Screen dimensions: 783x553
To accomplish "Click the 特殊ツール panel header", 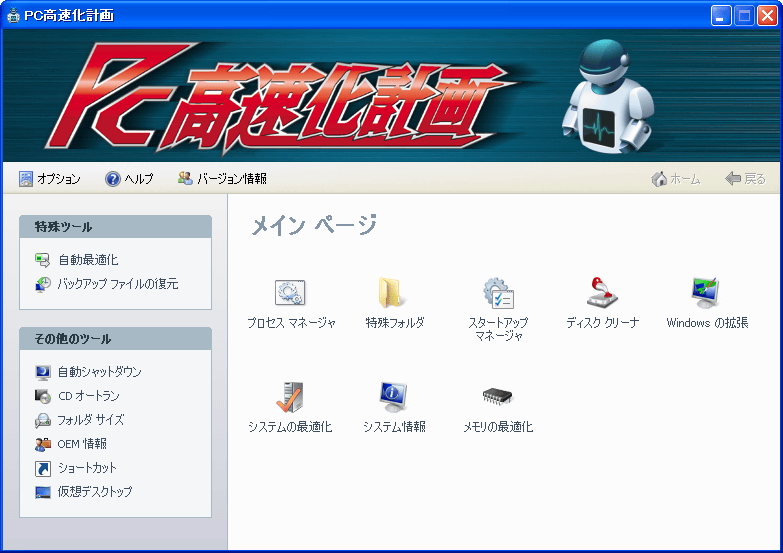I will click(x=115, y=227).
